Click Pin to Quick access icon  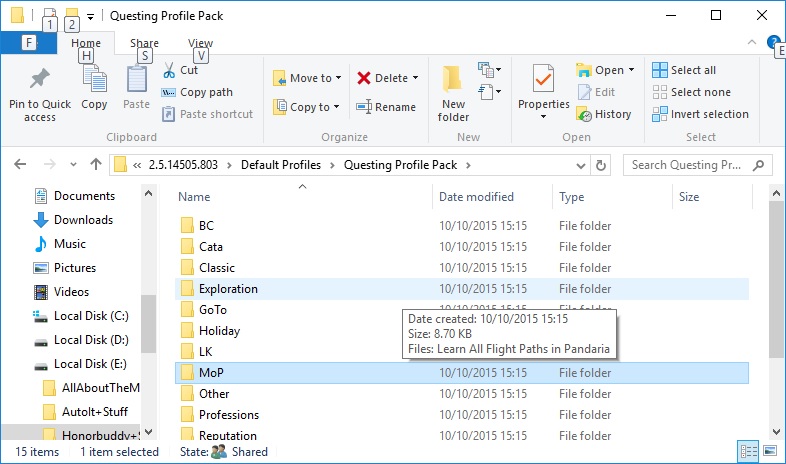40,80
